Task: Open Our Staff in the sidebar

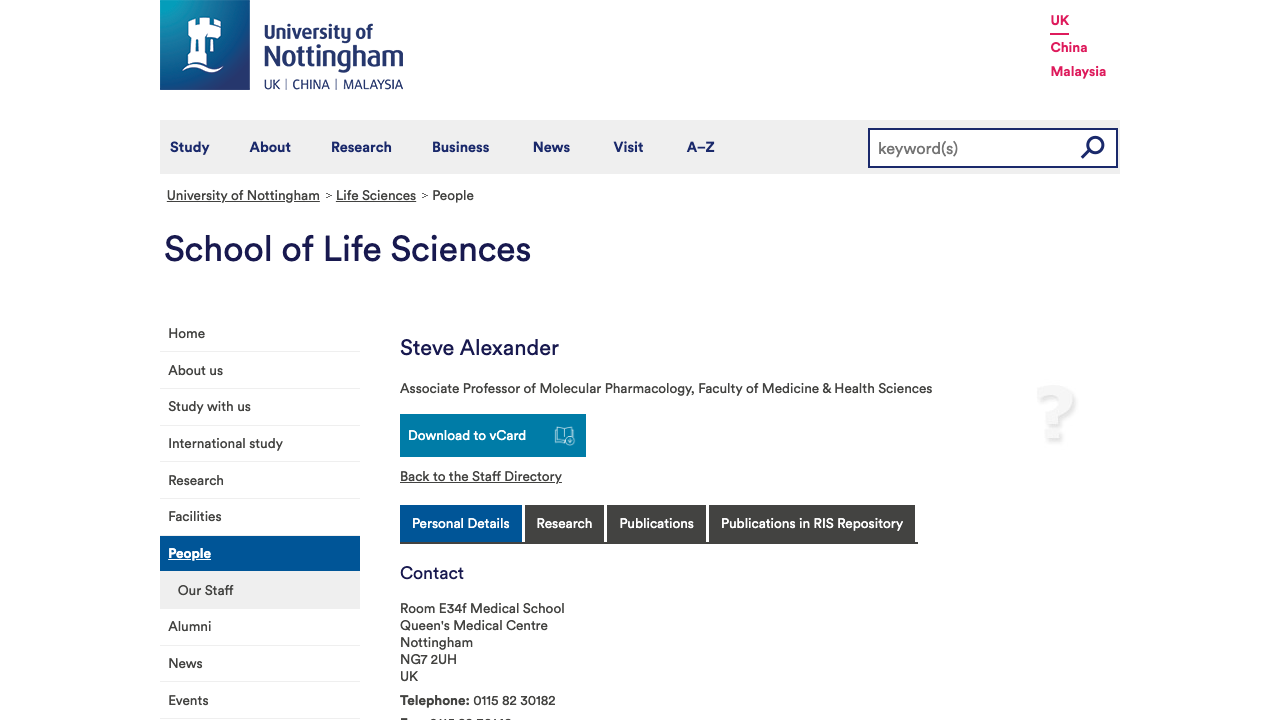Action: (x=205, y=590)
